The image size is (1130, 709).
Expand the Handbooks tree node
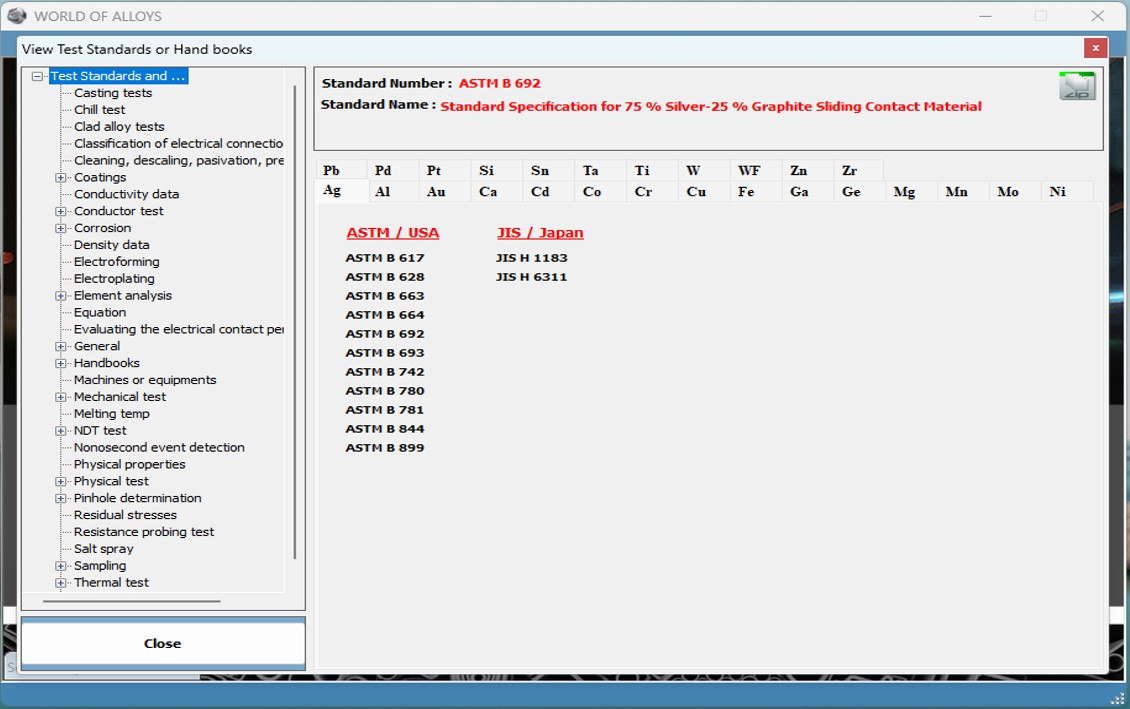tap(61, 363)
